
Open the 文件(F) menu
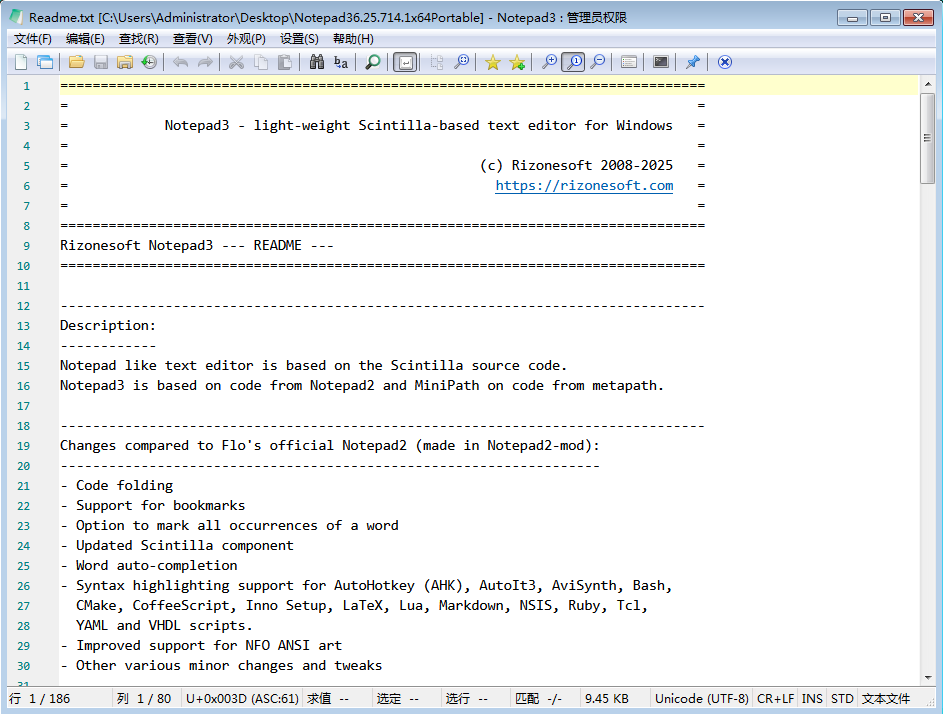click(x=32, y=39)
